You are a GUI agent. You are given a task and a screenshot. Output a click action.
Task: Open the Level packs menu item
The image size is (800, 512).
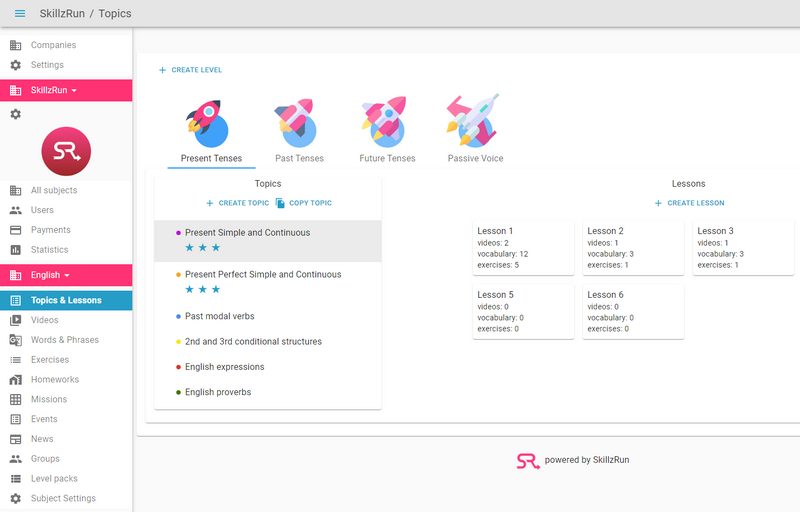coord(66,479)
